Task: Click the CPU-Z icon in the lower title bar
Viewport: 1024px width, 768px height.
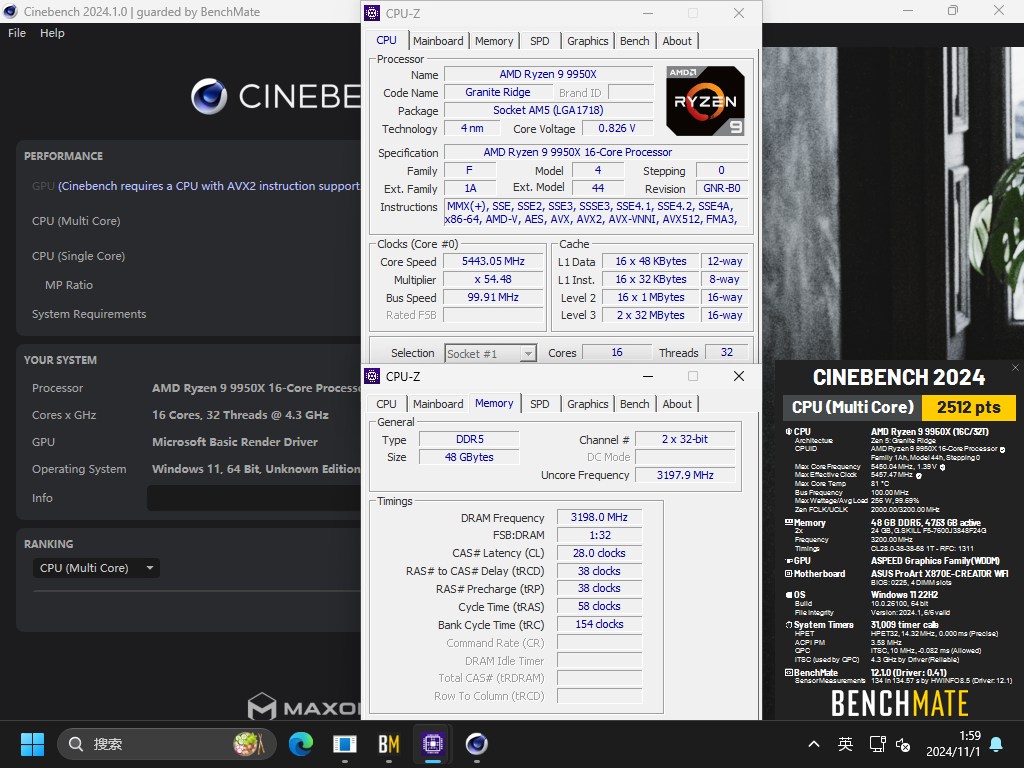Action: [x=372, y=376]
